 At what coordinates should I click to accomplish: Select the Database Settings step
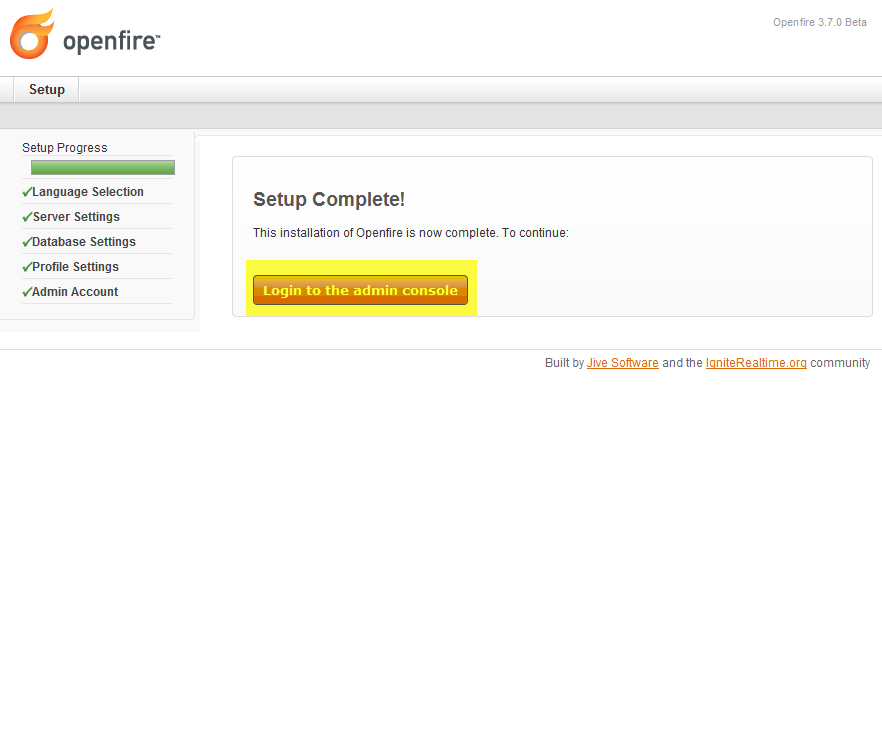pos(84,242)
